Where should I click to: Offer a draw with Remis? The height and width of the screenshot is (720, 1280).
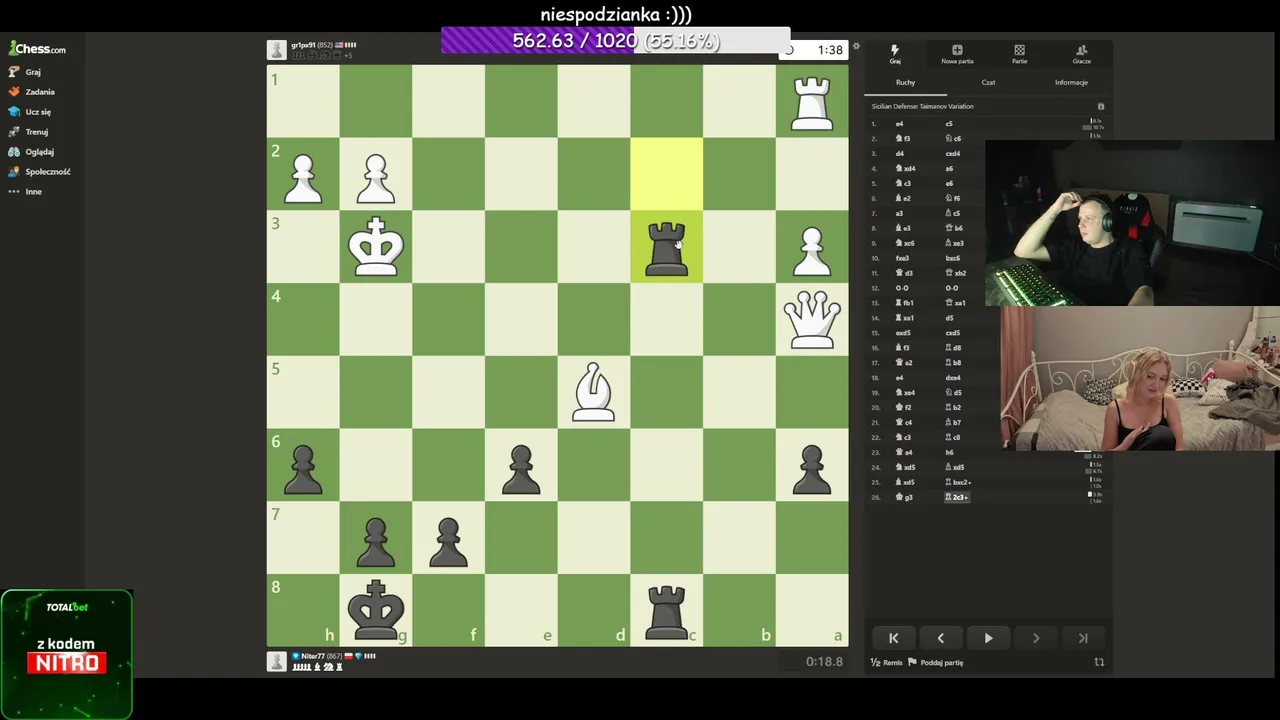click(887, 662)
